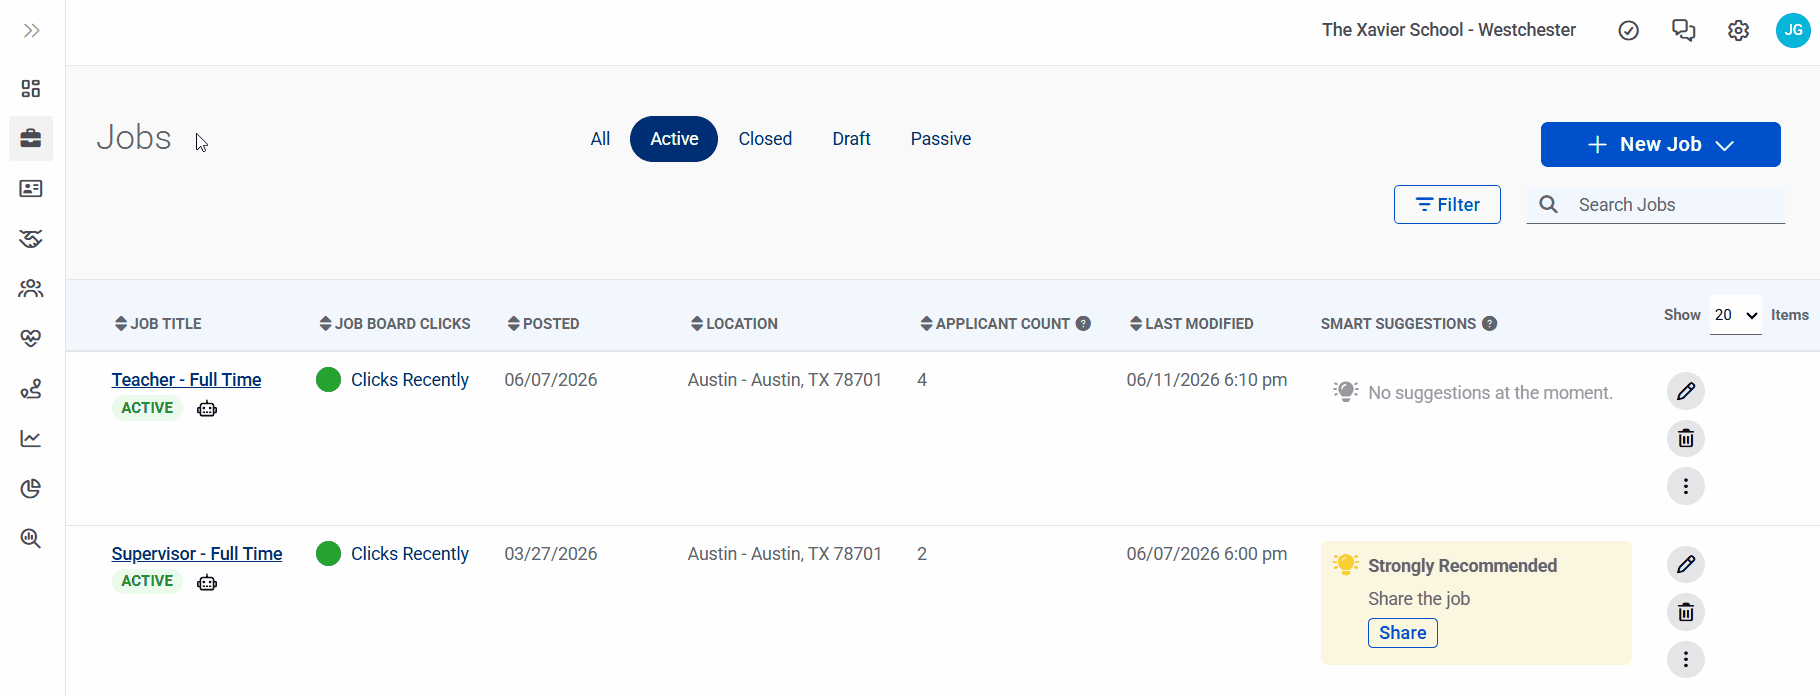
Task: Sort by Posted column
Action: 543,324
